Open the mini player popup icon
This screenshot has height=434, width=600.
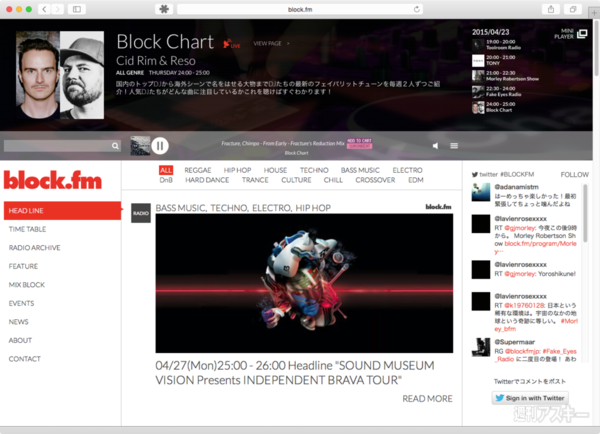coord(582,34)
